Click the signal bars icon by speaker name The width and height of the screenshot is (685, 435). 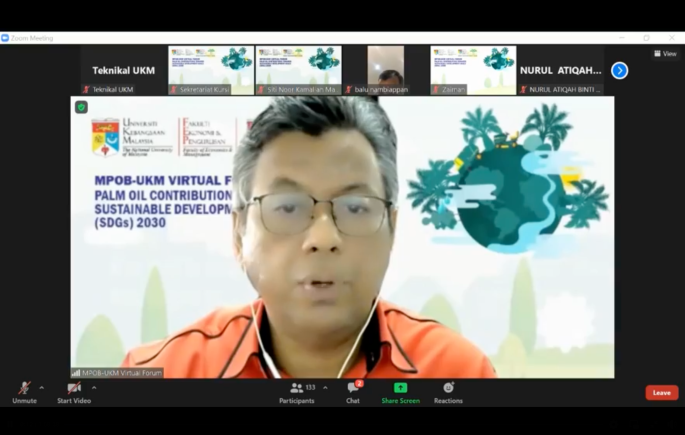point(75,373)
